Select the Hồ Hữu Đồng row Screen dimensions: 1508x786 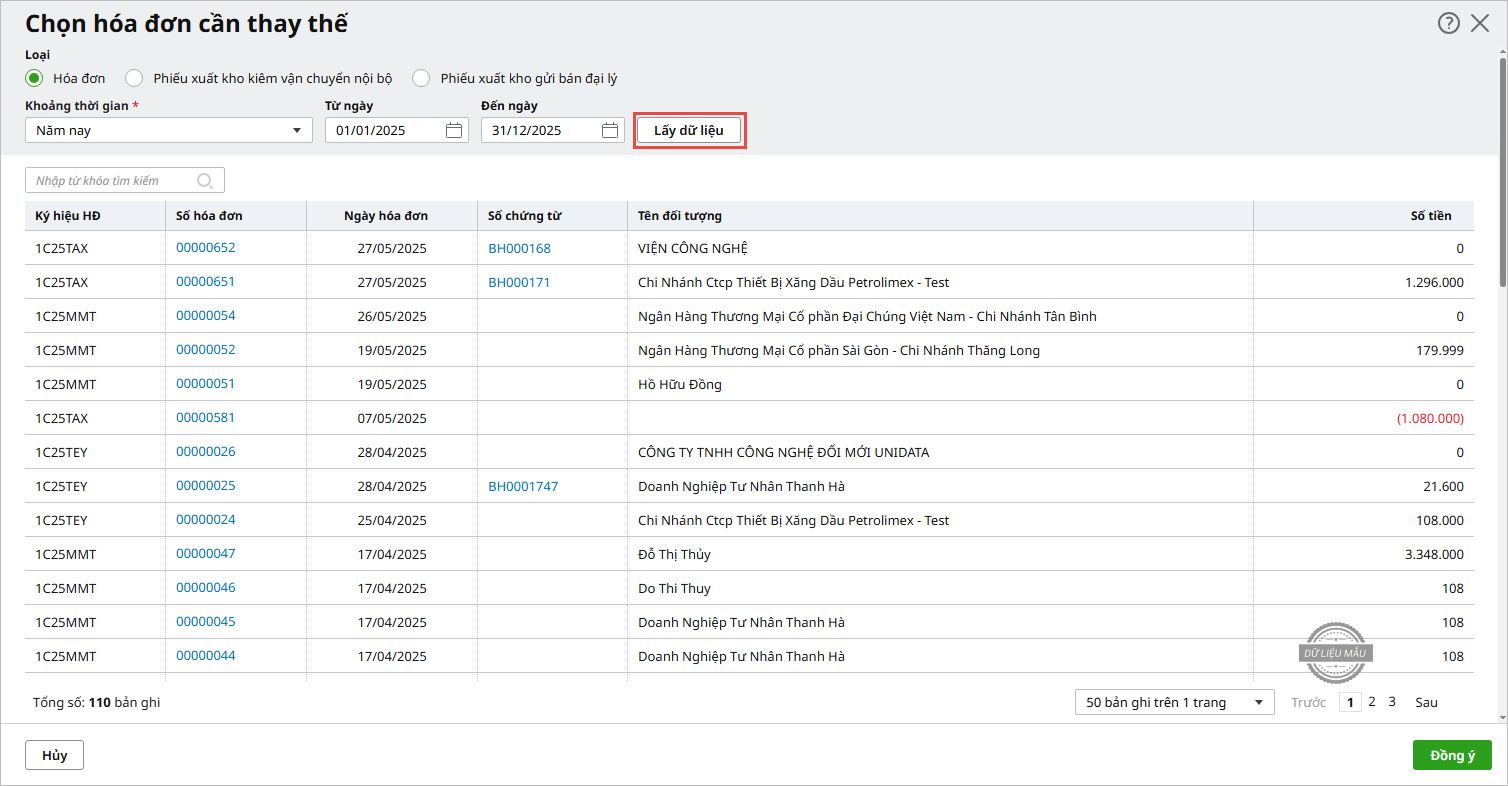[749, 384]
